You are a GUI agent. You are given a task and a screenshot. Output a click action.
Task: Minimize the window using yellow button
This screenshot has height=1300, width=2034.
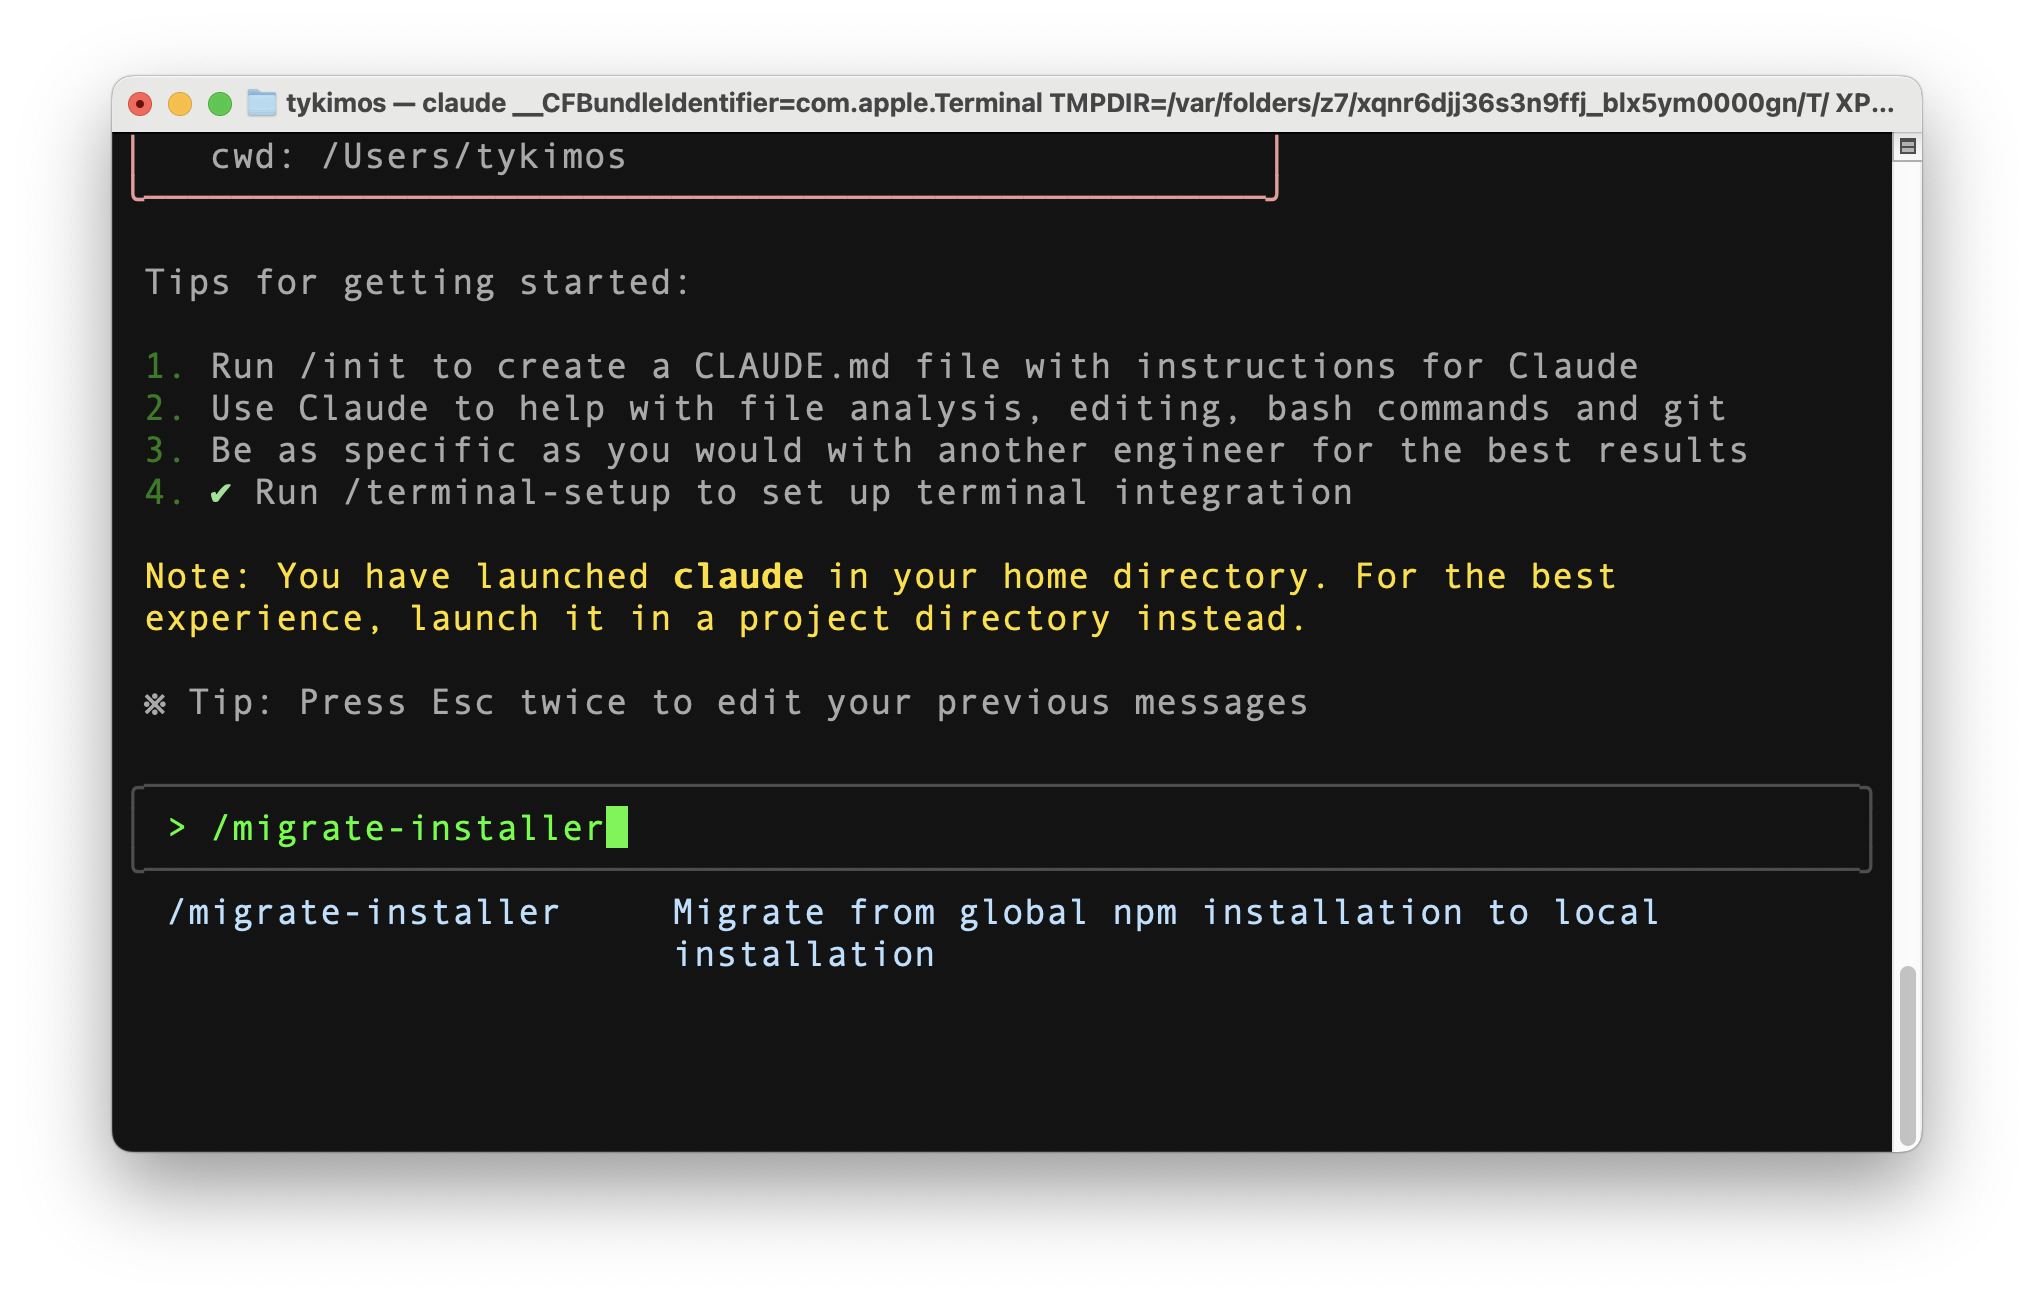pos(180,104)
